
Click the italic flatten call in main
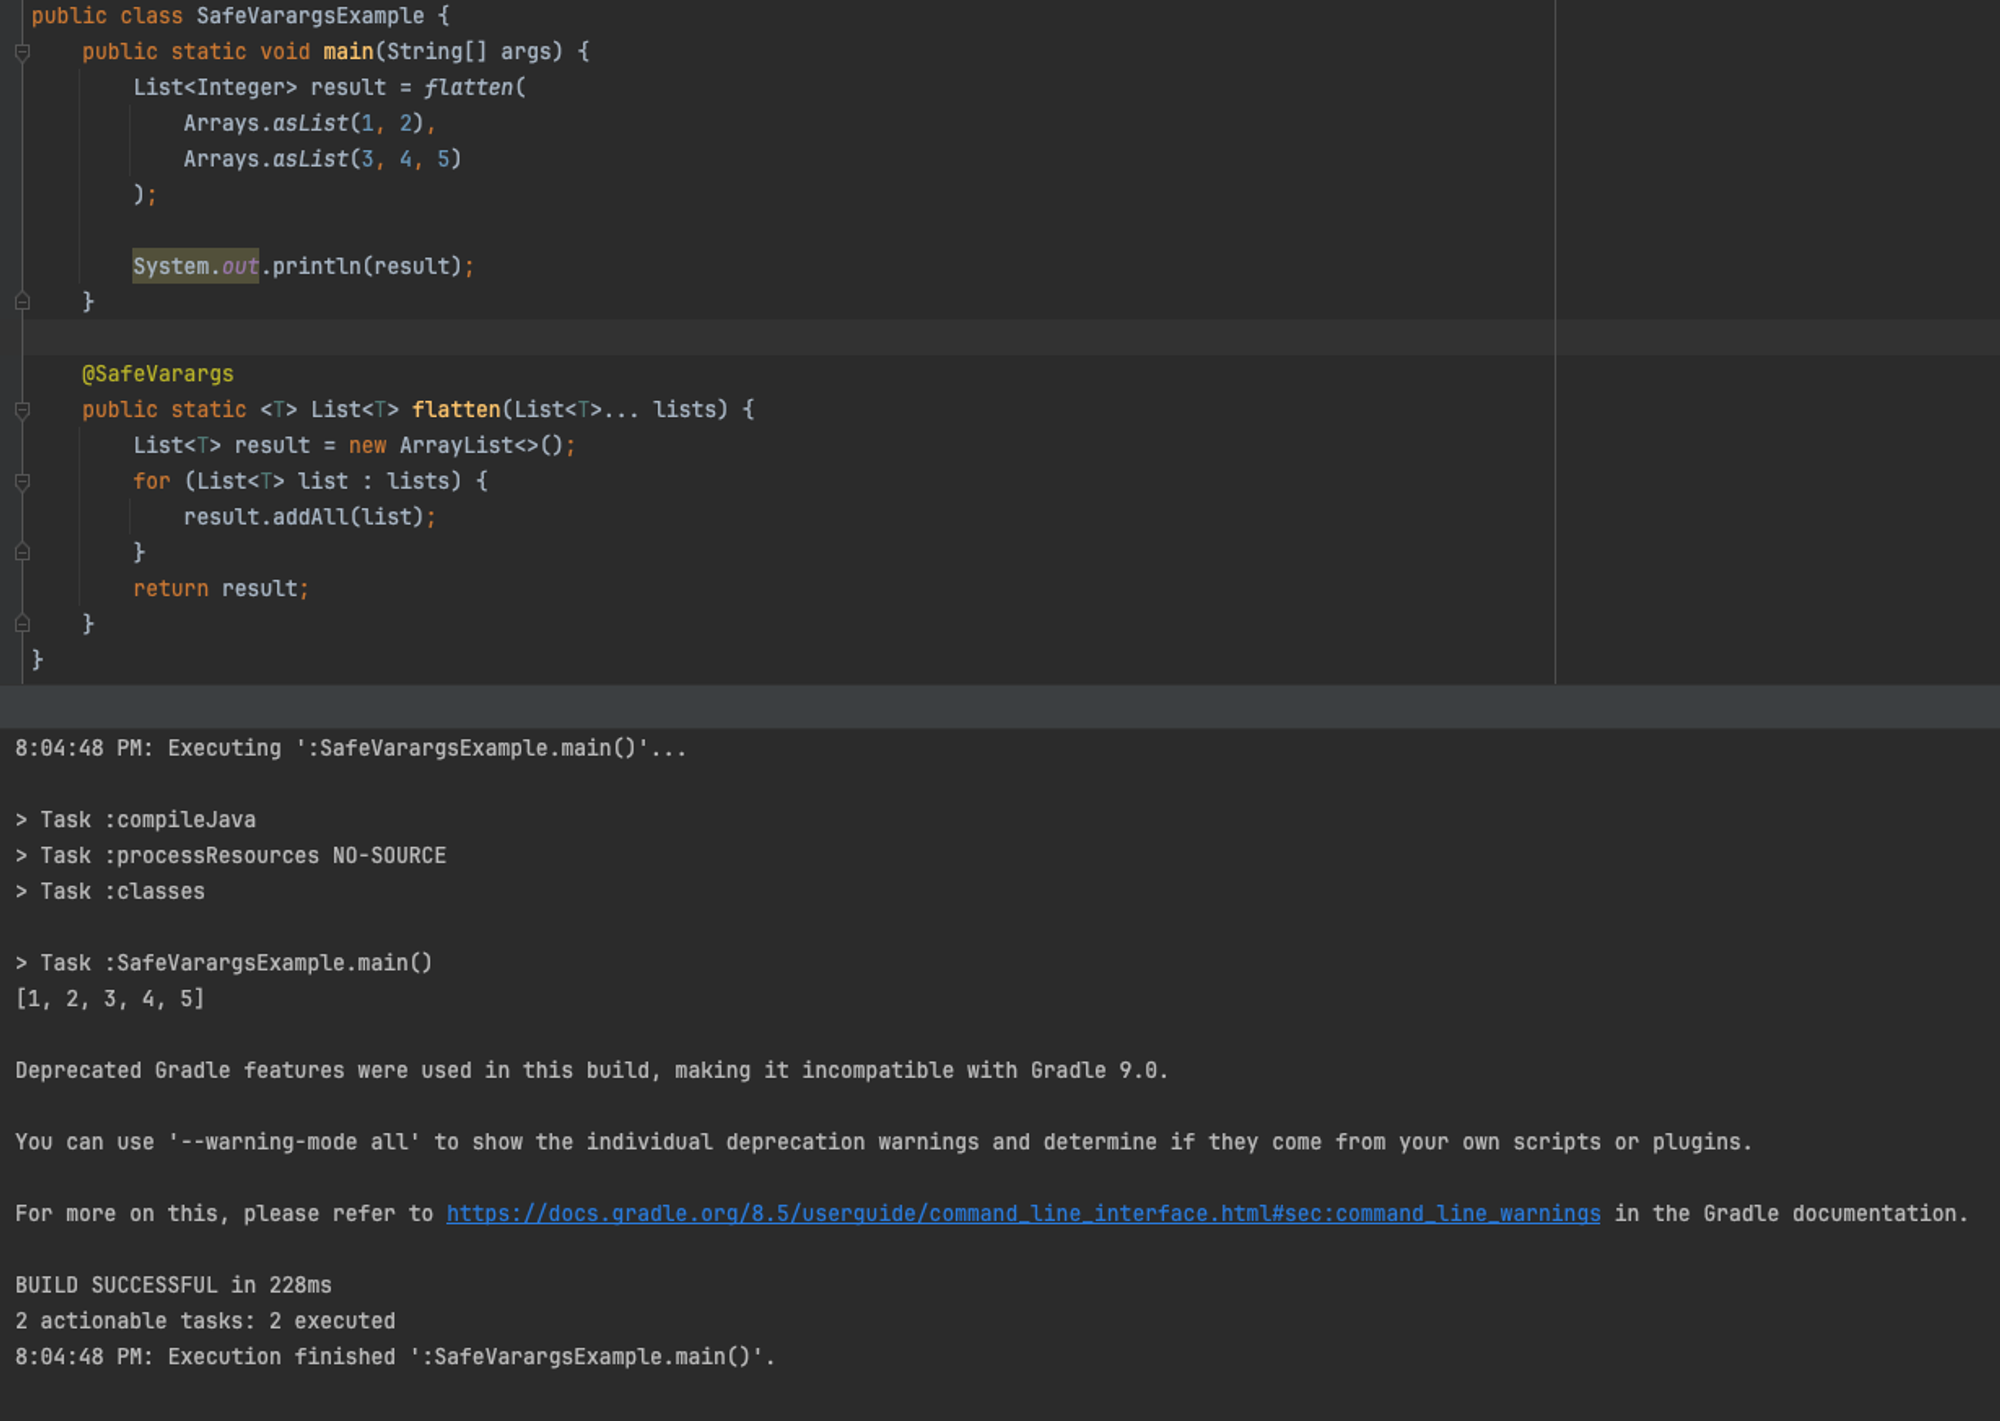point(468,88)
